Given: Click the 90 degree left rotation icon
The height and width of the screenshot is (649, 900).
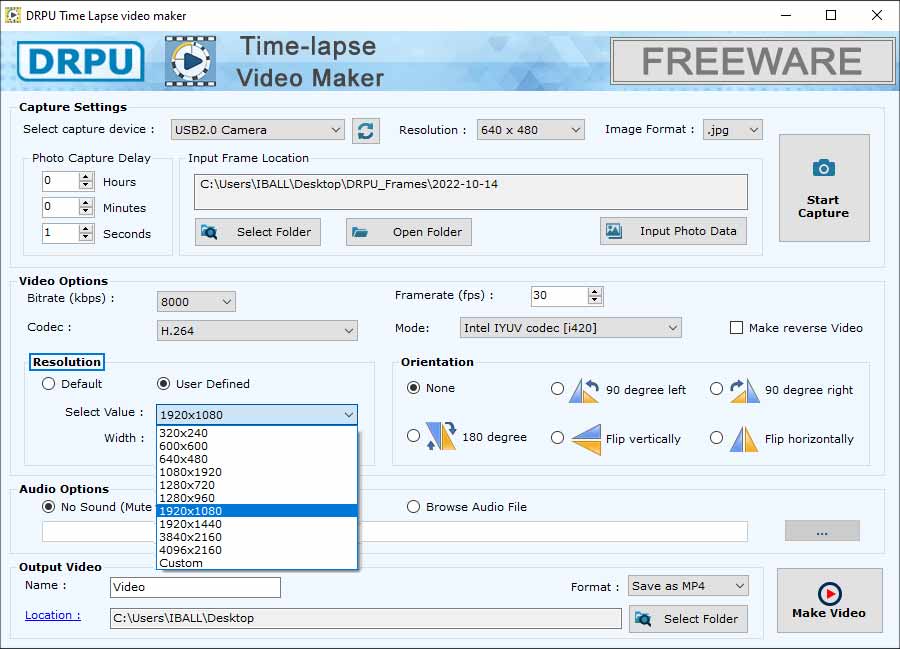Looking at the screenshot, I should (584, 390).
